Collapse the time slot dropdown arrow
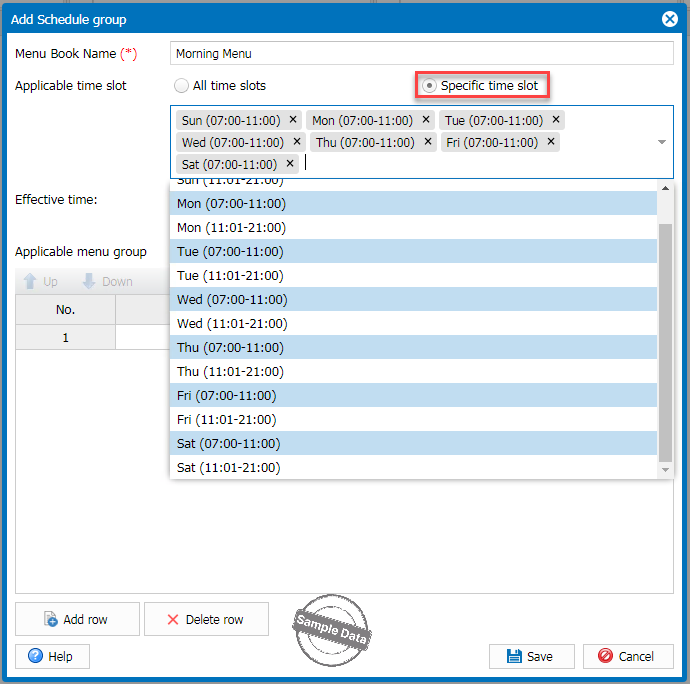 click(661, 142)
